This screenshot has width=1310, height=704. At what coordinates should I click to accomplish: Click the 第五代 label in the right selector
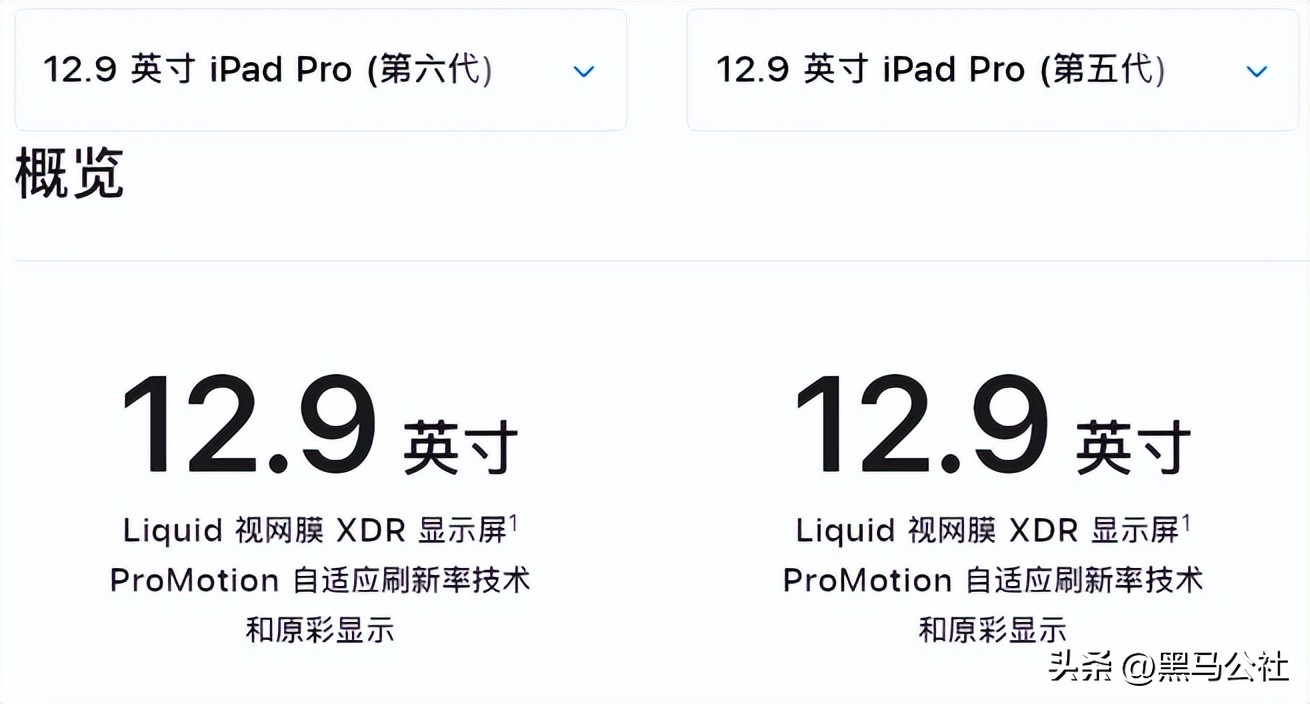click(1102, 69)
